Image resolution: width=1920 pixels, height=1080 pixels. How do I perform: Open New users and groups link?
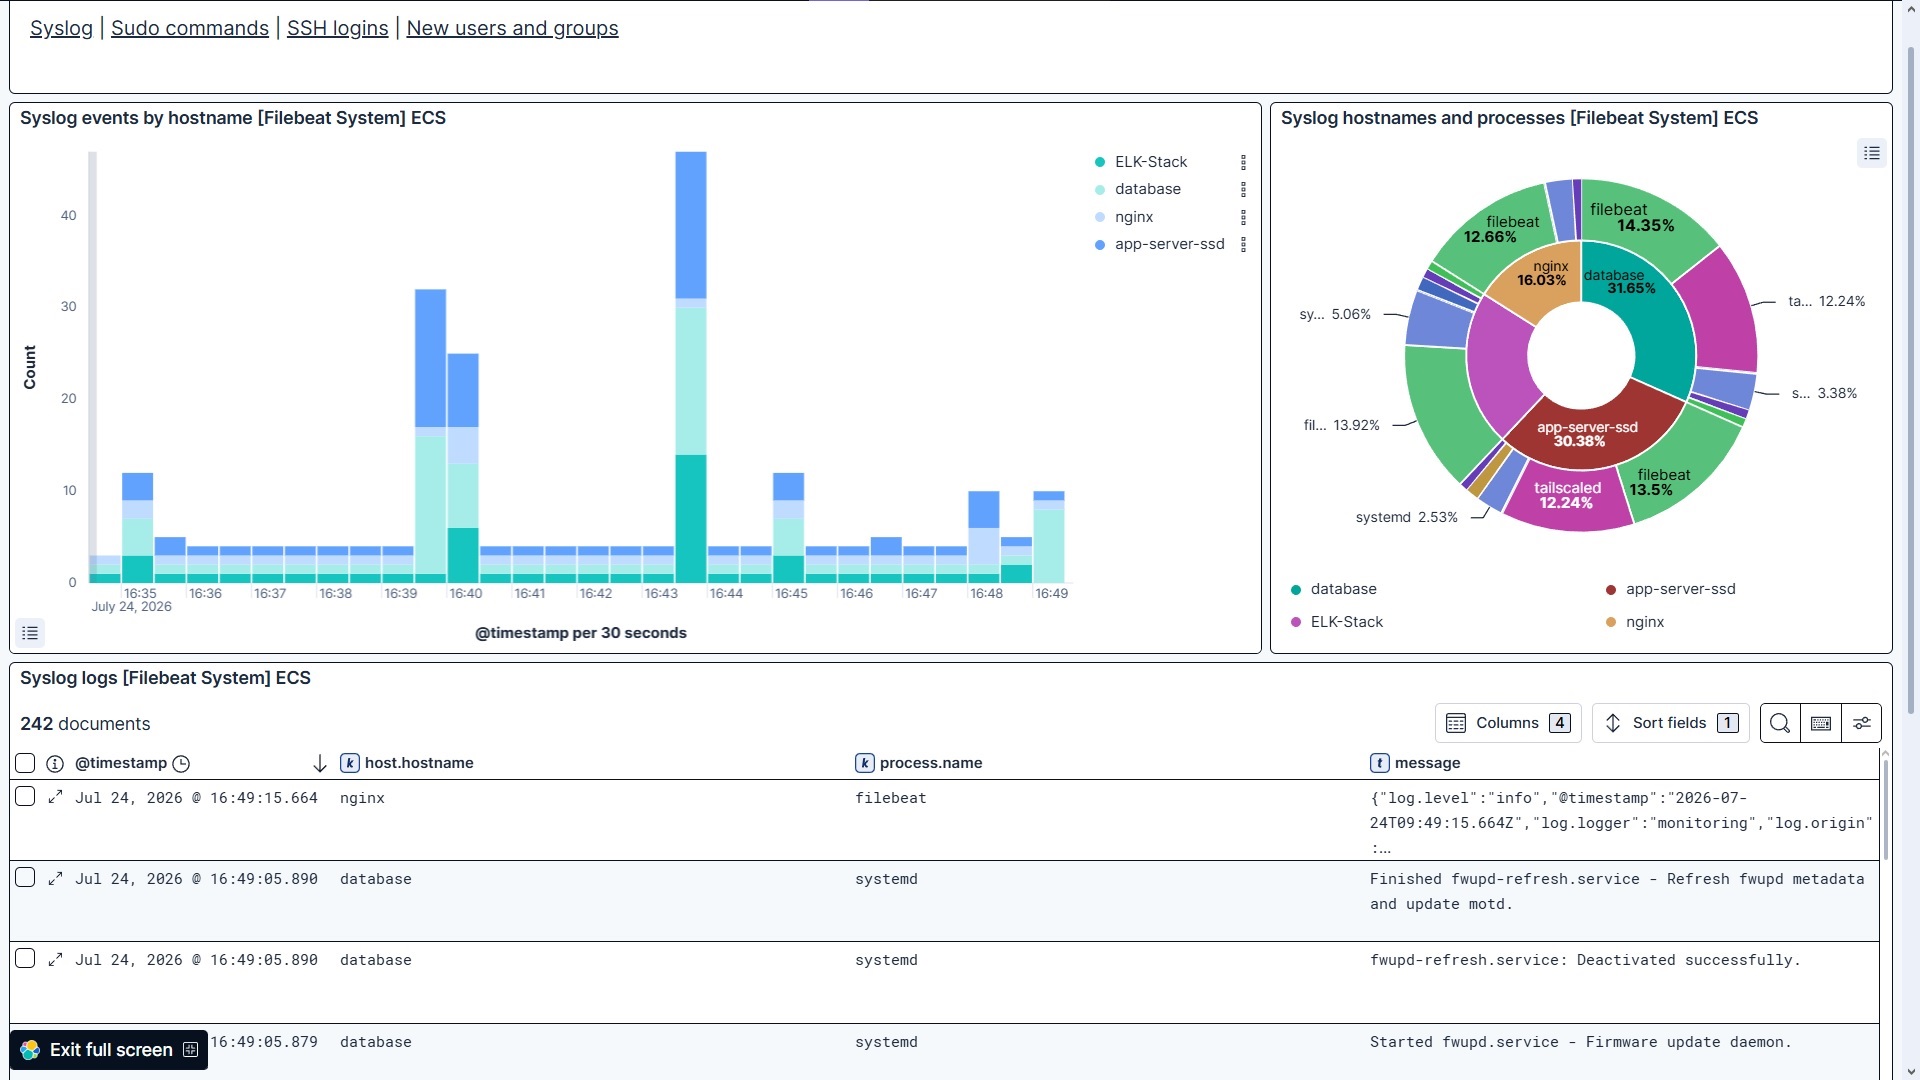[x=513, y=28]
